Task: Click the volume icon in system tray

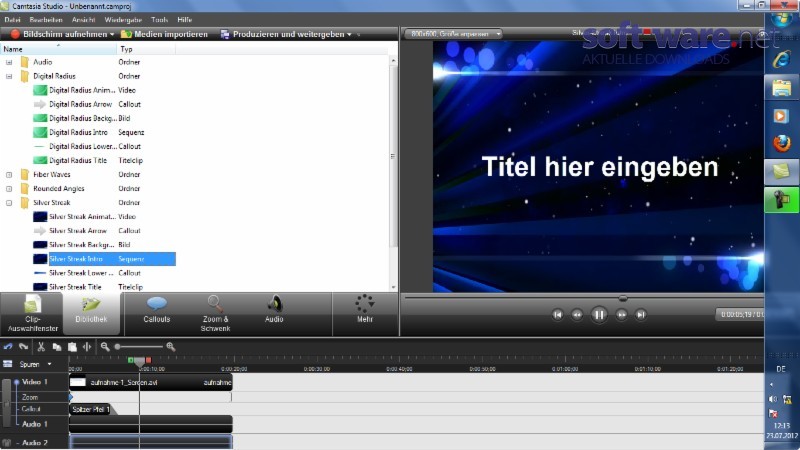Action: 773,399
